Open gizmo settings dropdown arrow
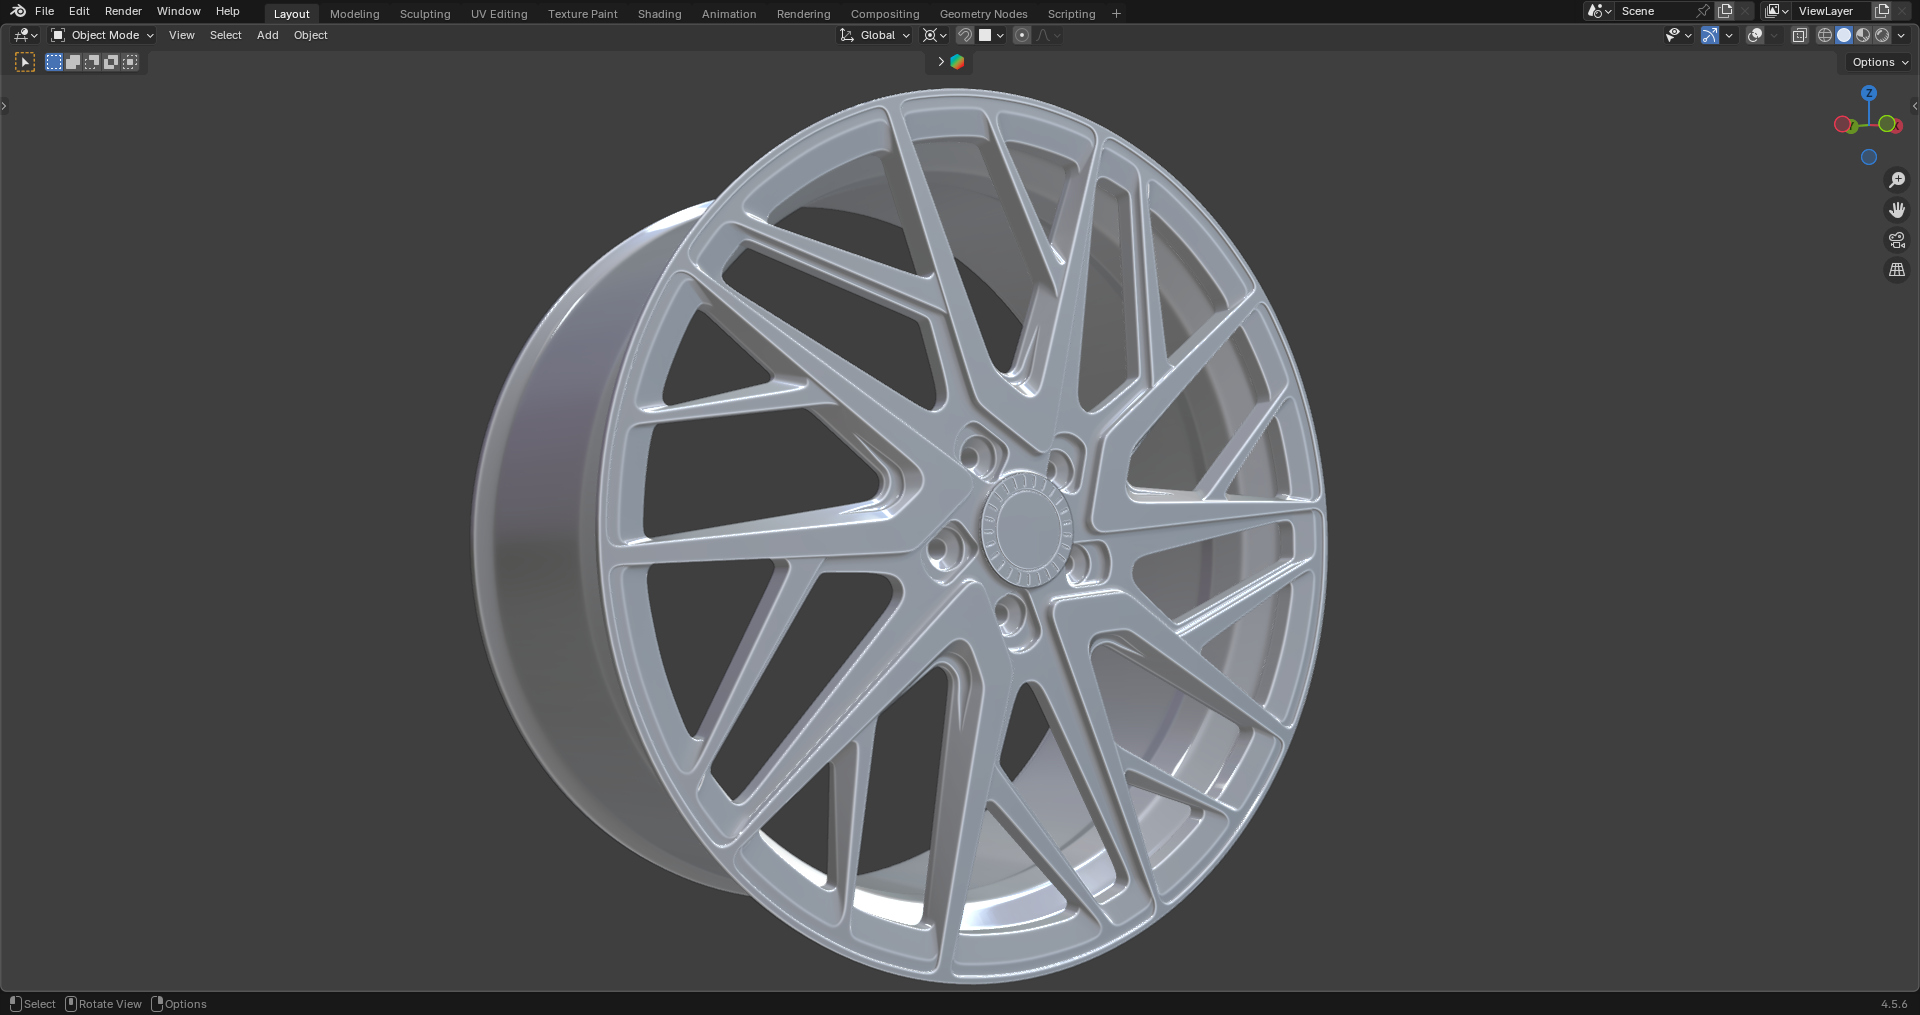The width and height of the screenshot is (1920, 1015). click(1729, 35)
